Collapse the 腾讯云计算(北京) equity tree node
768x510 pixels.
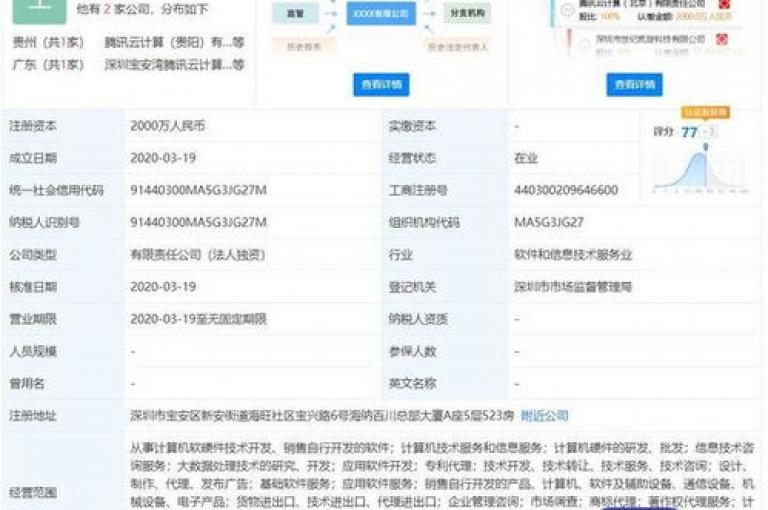pos(567,9)
